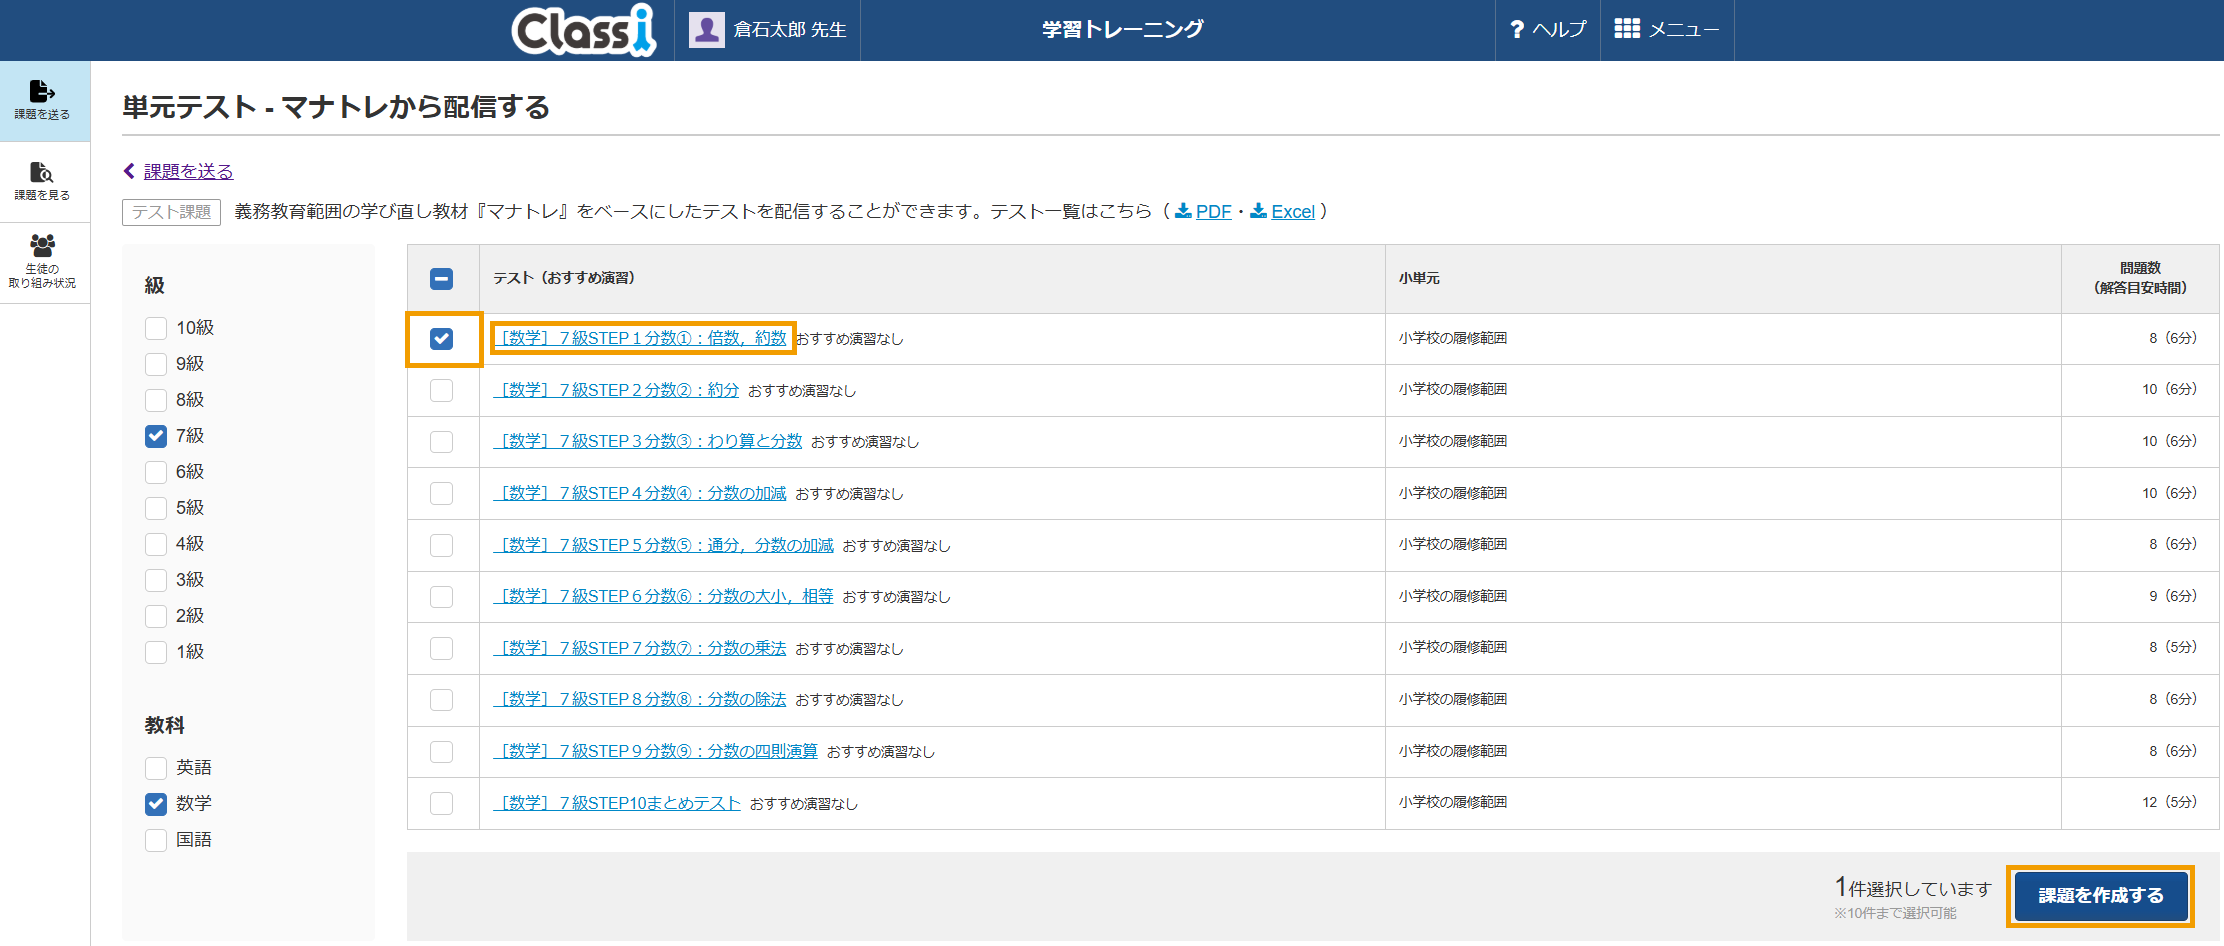Check the STEP 3 わり算と分数 row checkbox
The height and width of the screenshot is (946, 2224).
pos(441,442)
